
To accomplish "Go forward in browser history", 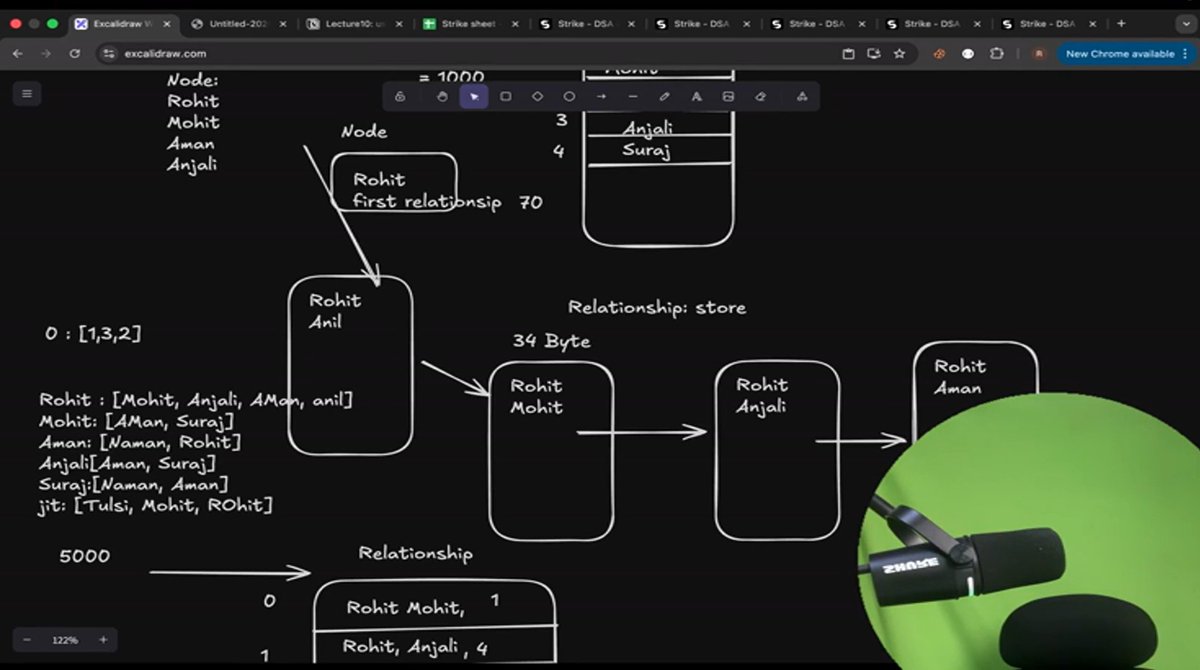I will [46, 54].
